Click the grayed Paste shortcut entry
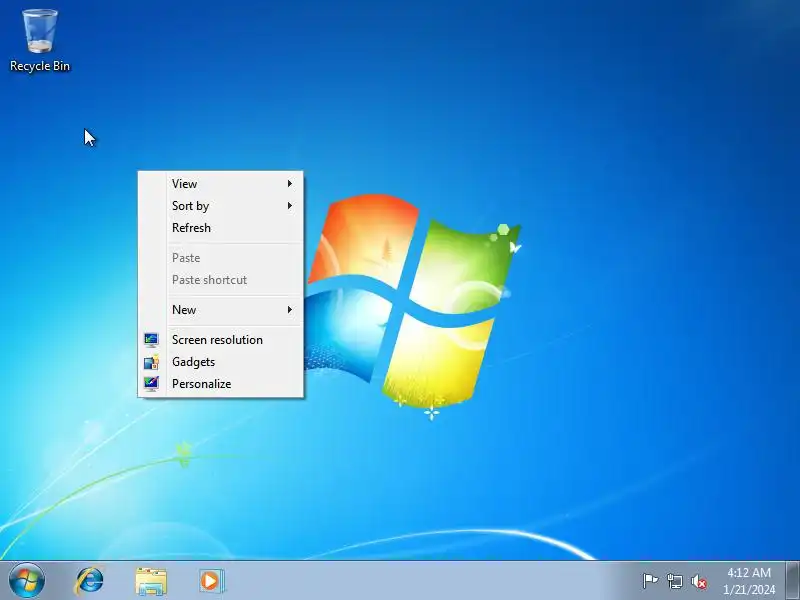The image size is (800, 600). (x=220, y=280)
